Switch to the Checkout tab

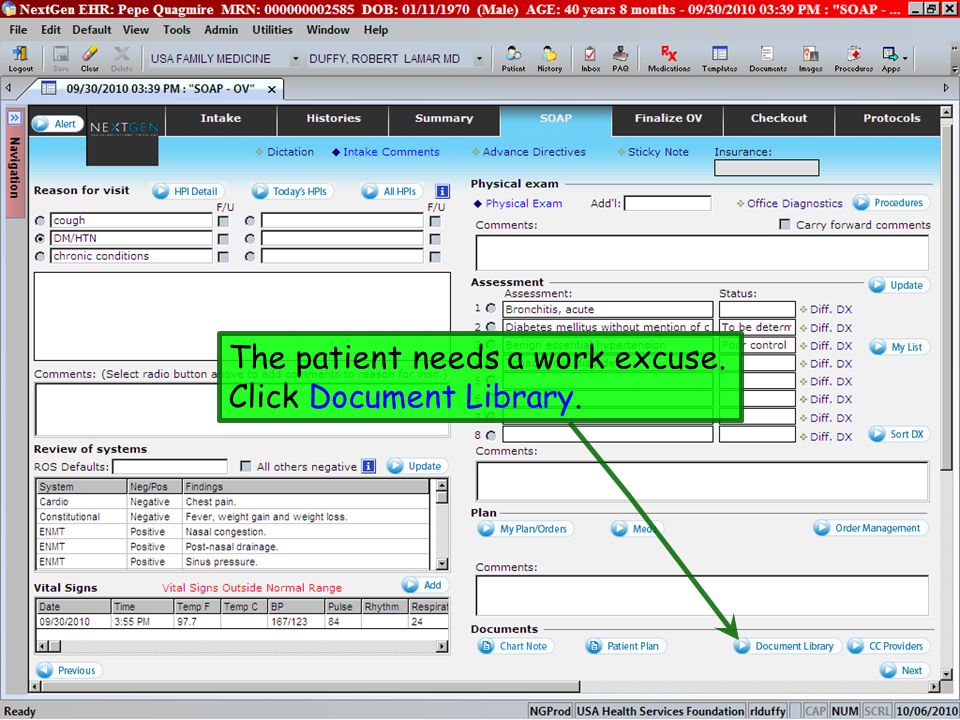click(x=779, y=119)
